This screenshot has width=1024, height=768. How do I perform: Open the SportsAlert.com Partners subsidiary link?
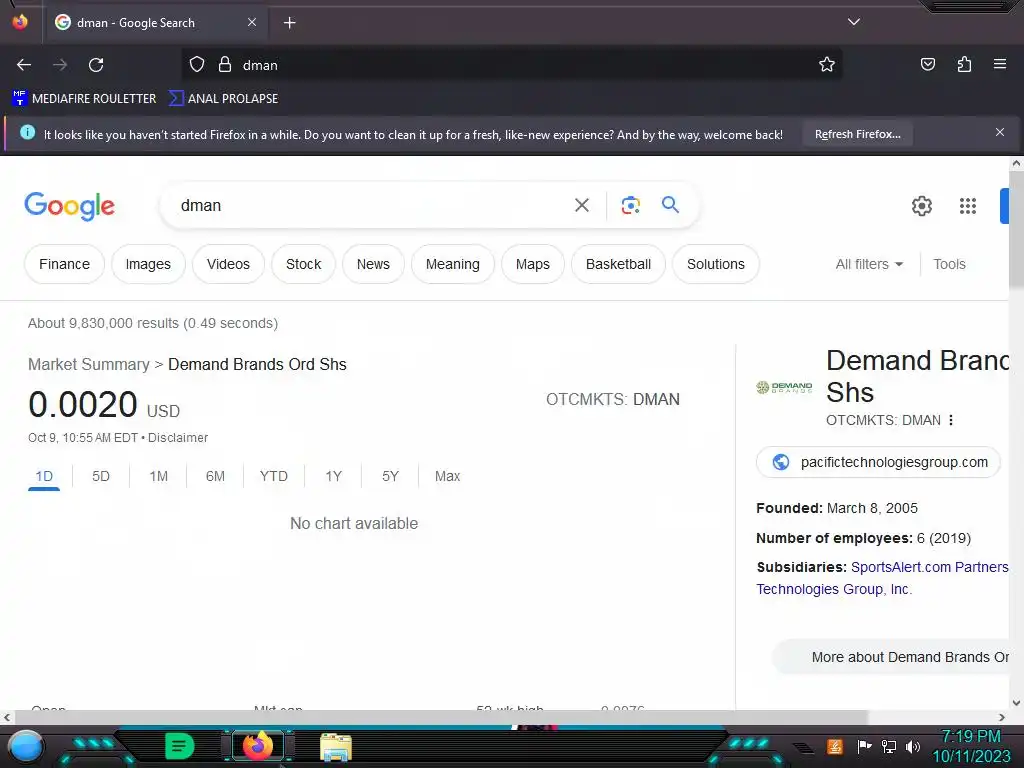pos(929,567)
